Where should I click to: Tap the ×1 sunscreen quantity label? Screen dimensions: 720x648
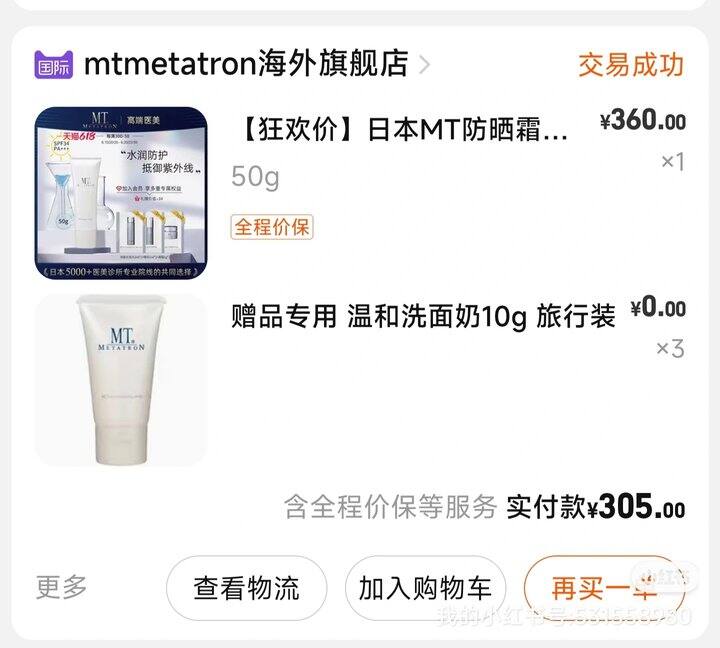[673, 162]
